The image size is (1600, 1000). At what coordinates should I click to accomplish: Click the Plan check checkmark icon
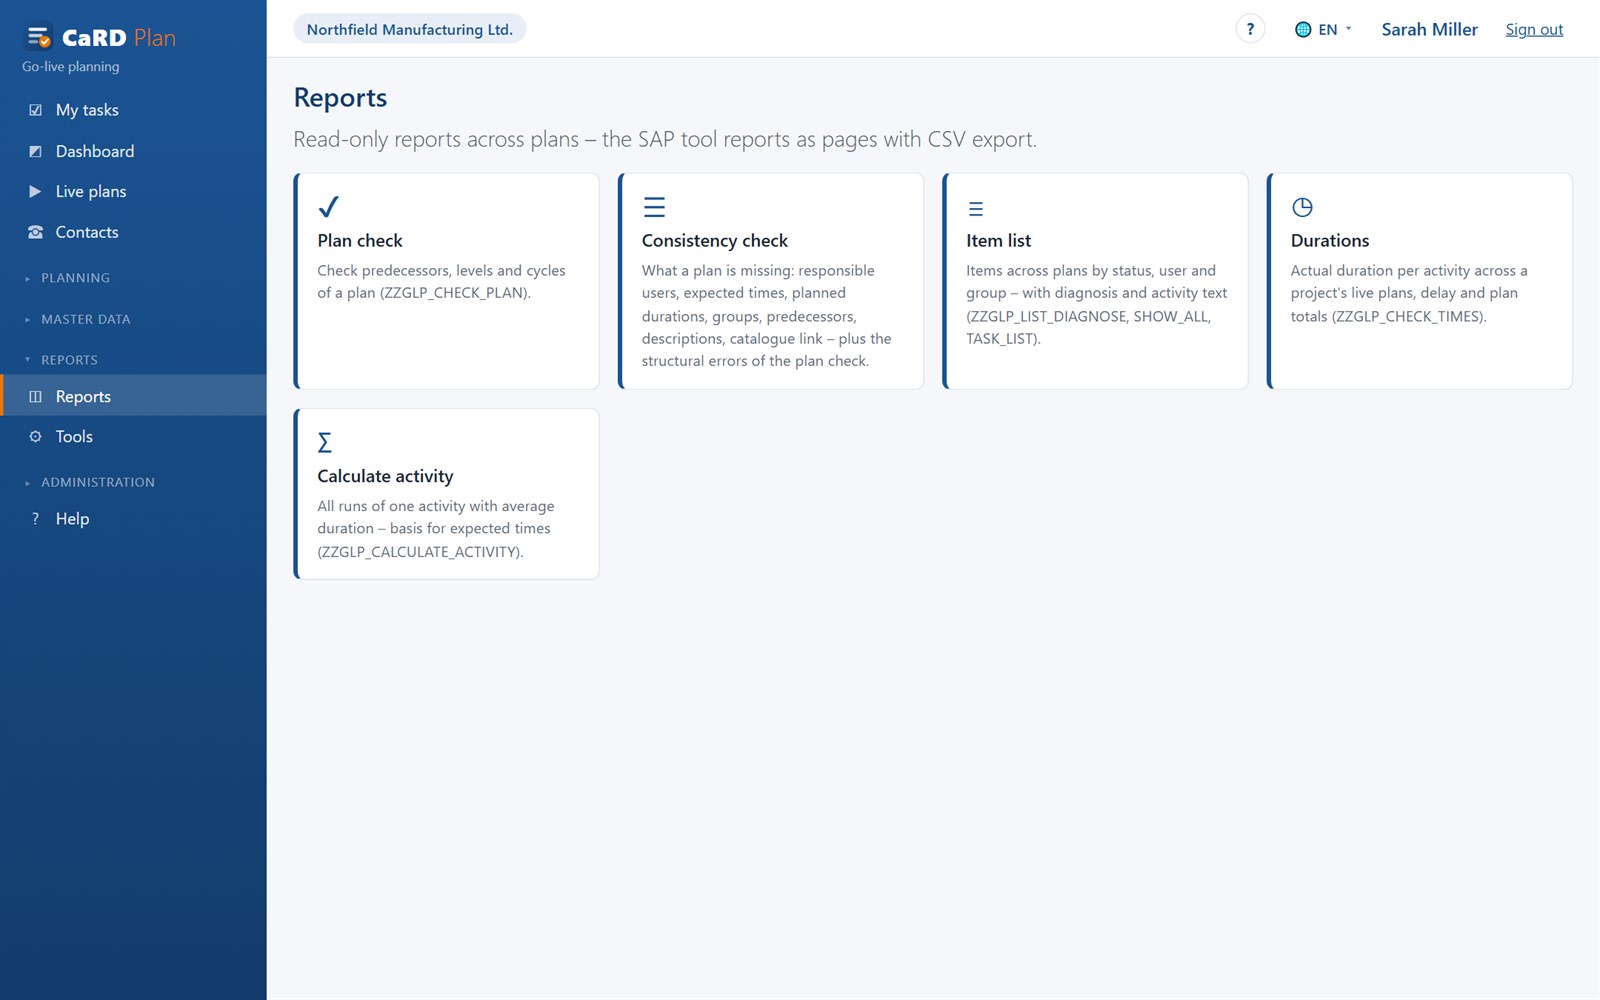pos(328,207)
